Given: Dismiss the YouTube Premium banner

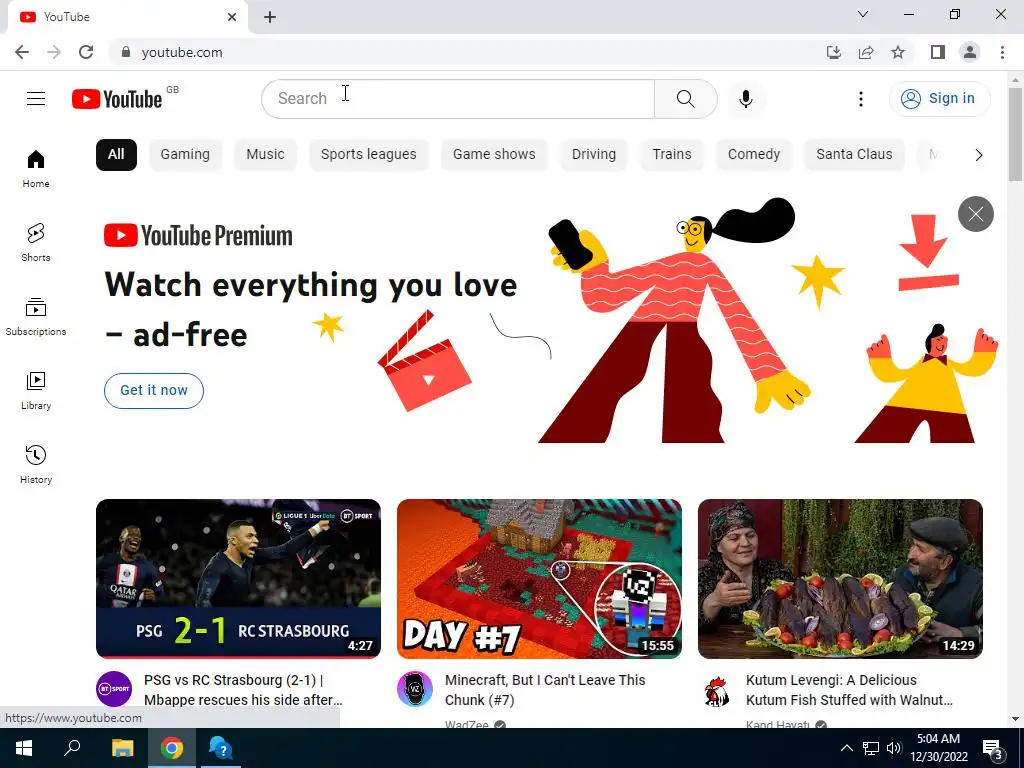Looking at the screenshot, I should 976,214.
